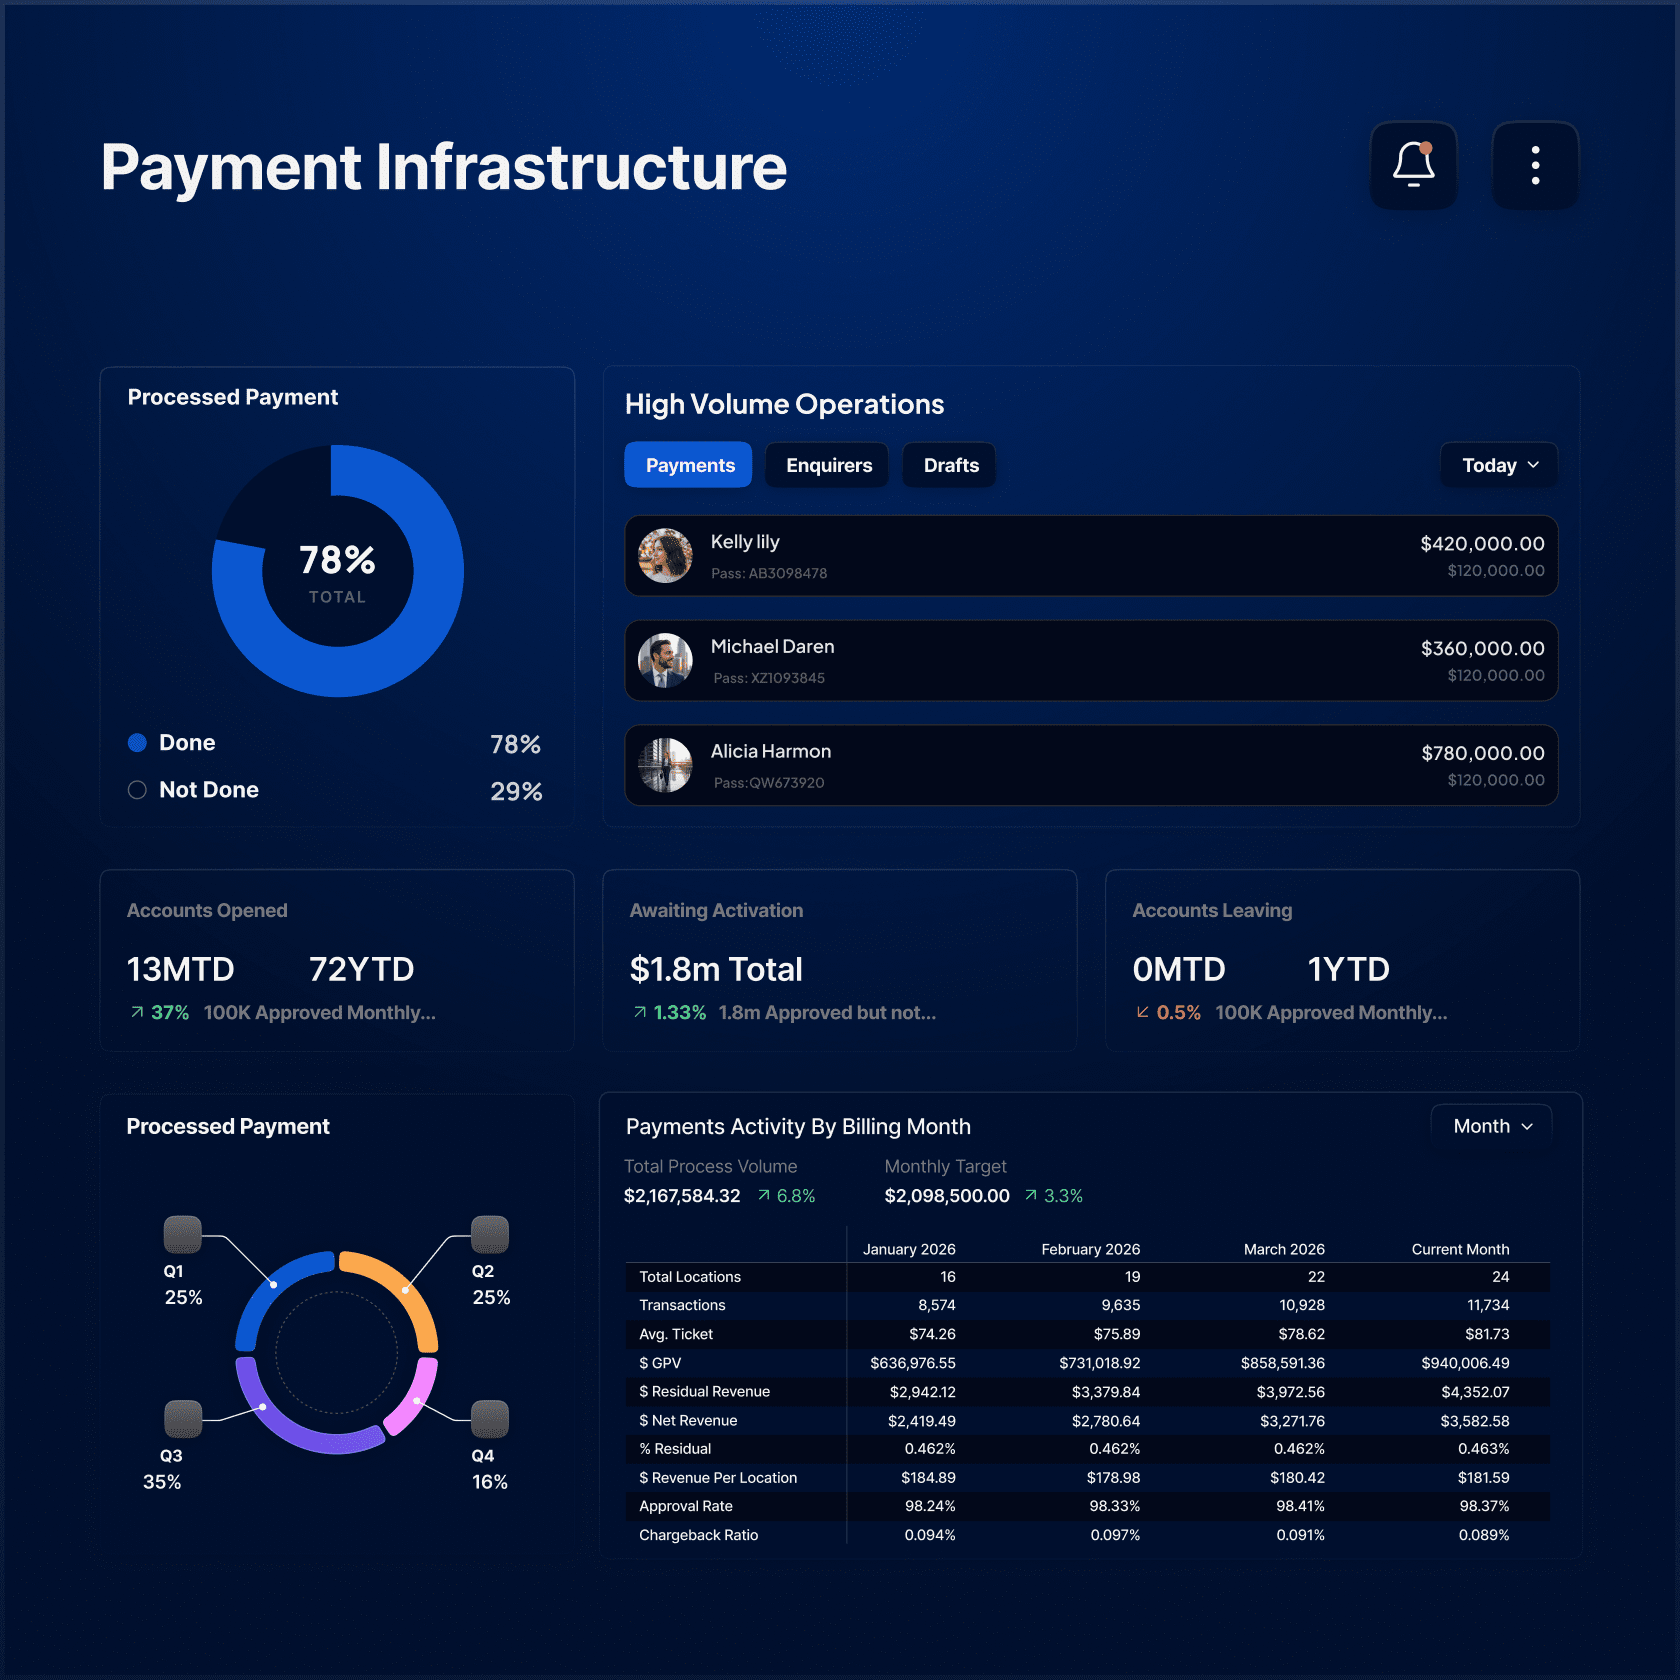Open the Today period dropdown

coord(1499,465)
